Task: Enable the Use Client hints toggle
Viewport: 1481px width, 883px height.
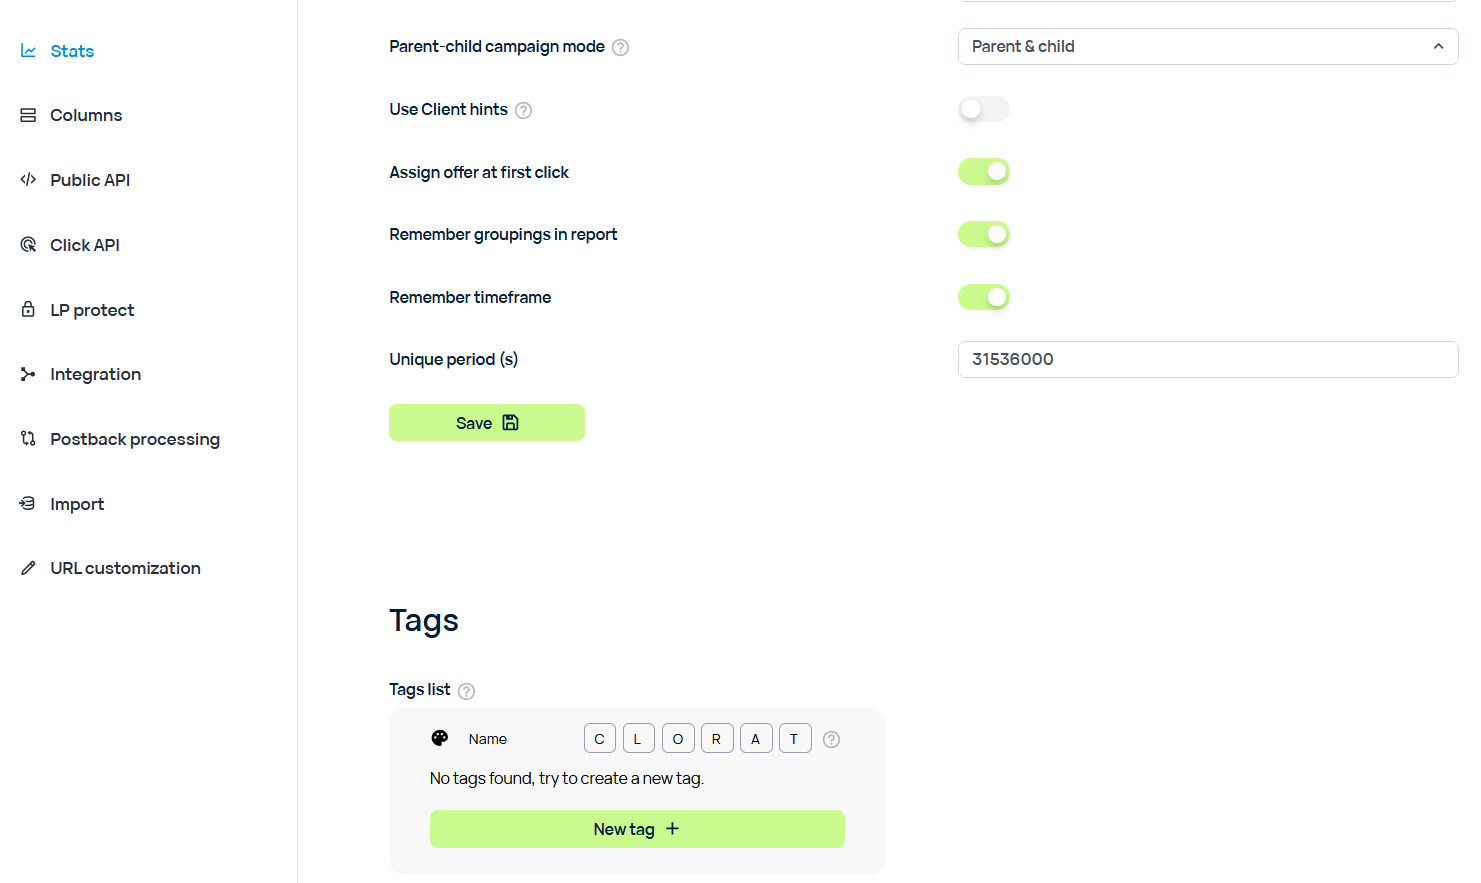Action: tap(984, 109)
